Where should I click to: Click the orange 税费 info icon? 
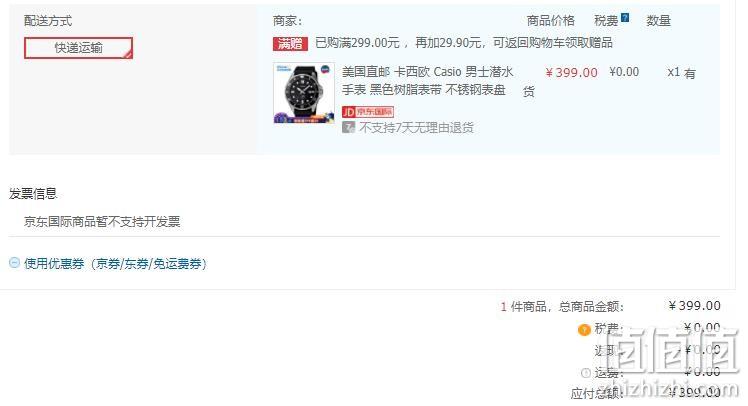tap(584, 330)
